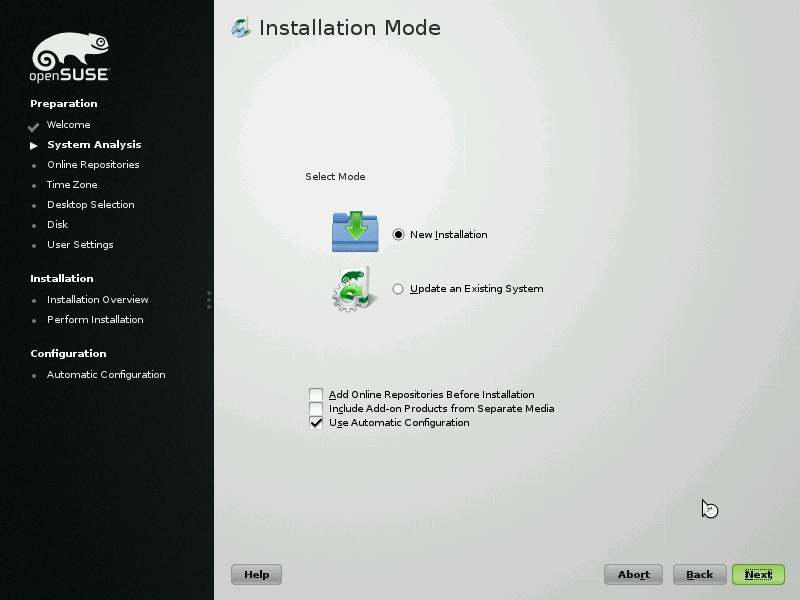Click the System Analysis arrow indicator
Viewport: 800px width, 600px height.
pyautogui.click(x=34, y=145)
